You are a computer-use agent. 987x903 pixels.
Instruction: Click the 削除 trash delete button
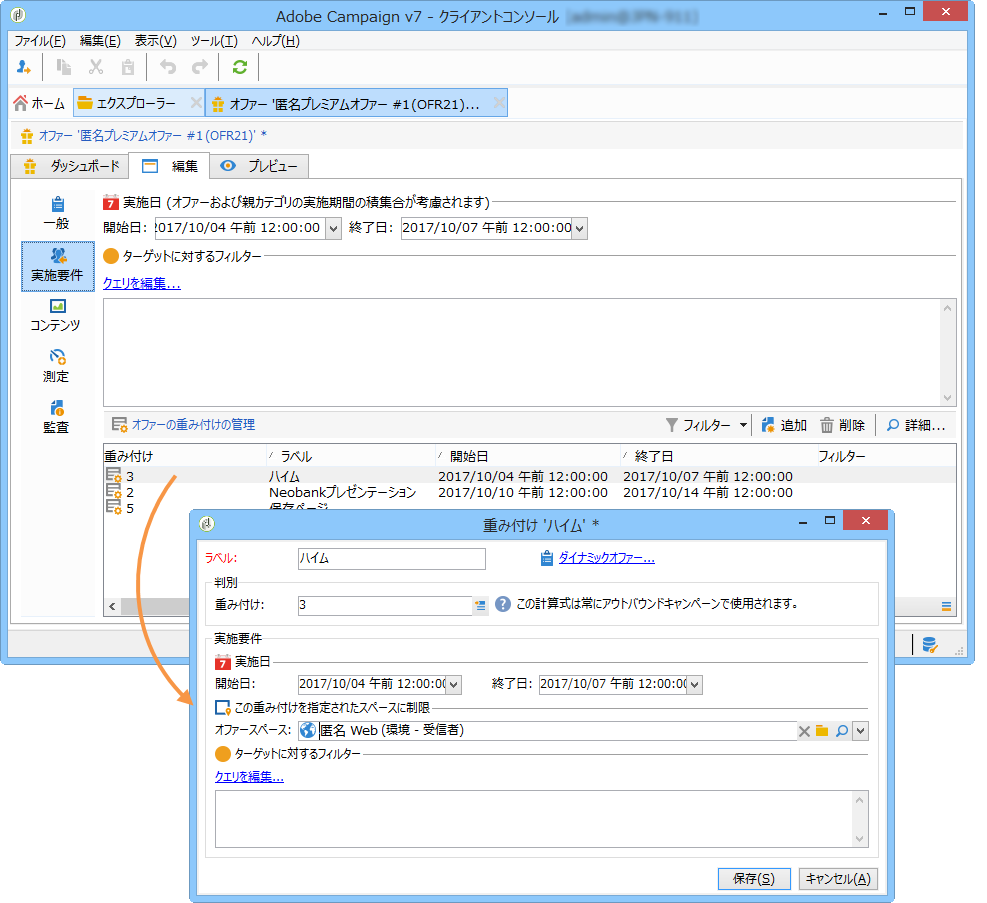pos(842,425)
